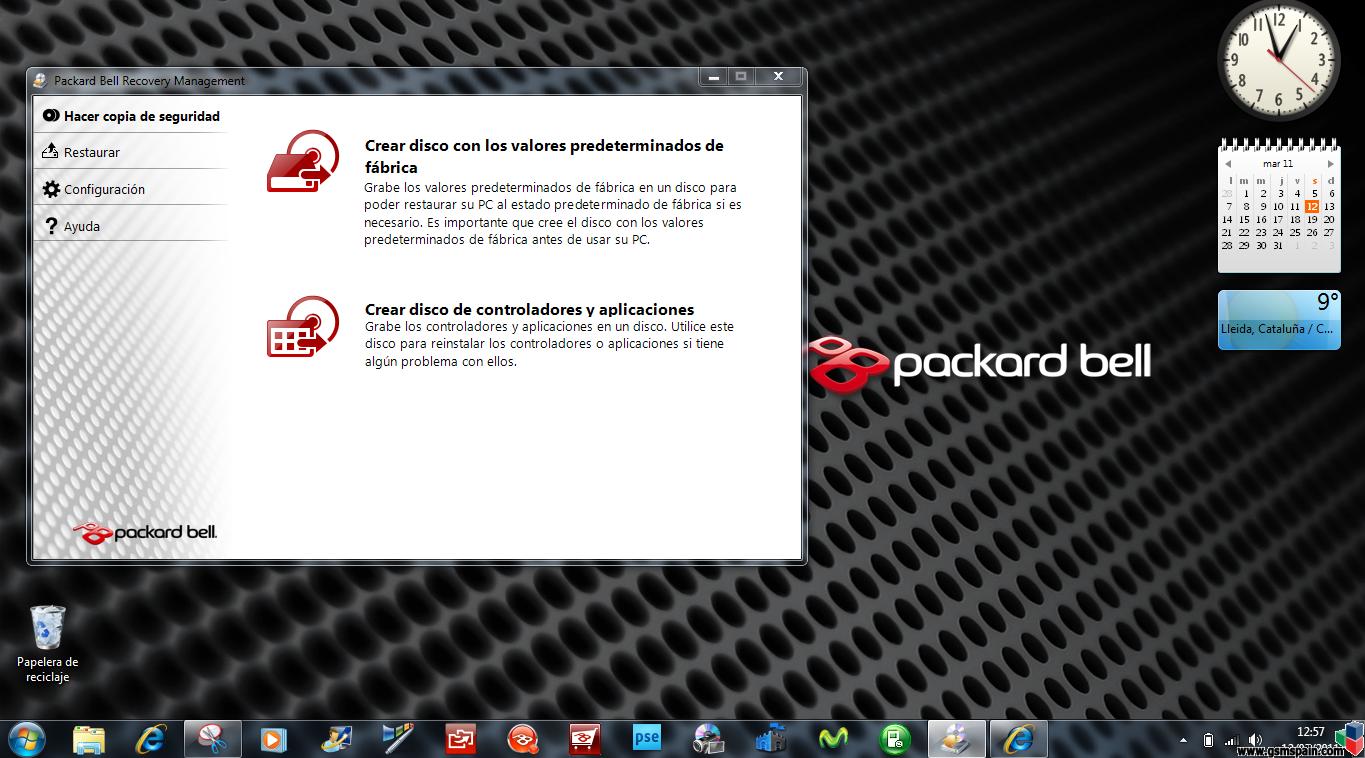Open the network signal tray icon
The image size is (1365, 758).
[x=1231, y=741]
